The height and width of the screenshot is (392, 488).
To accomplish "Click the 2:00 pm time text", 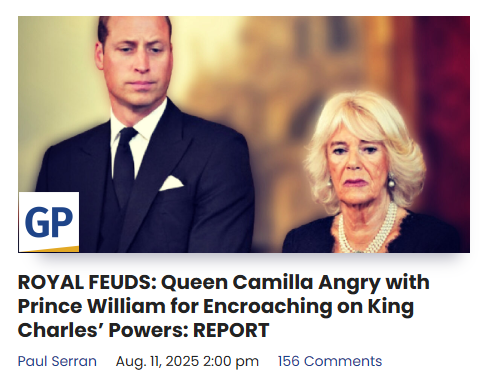I will (x=231, y=361).
